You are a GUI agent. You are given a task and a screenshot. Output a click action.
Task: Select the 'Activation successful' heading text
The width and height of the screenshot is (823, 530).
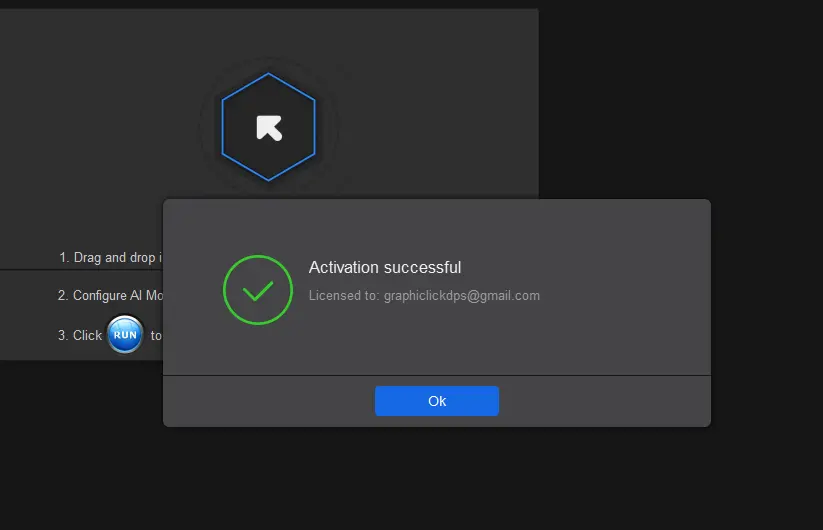[x=385, y=267]
